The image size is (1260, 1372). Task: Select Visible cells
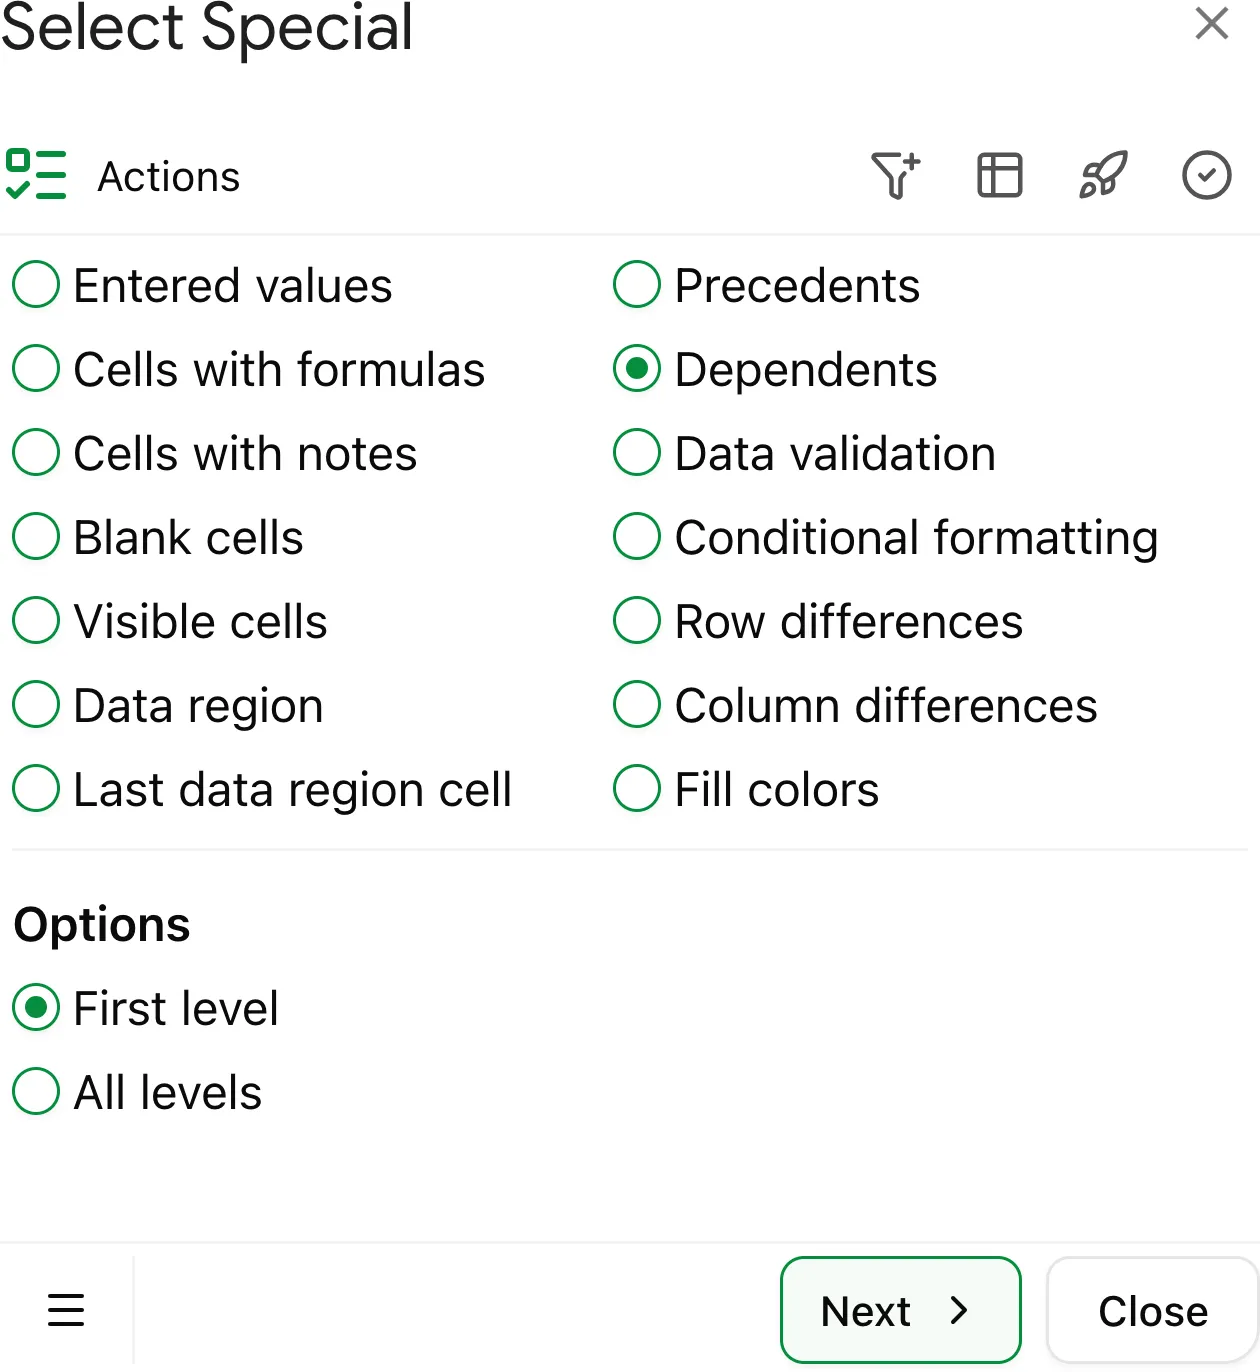pos(35,620)
